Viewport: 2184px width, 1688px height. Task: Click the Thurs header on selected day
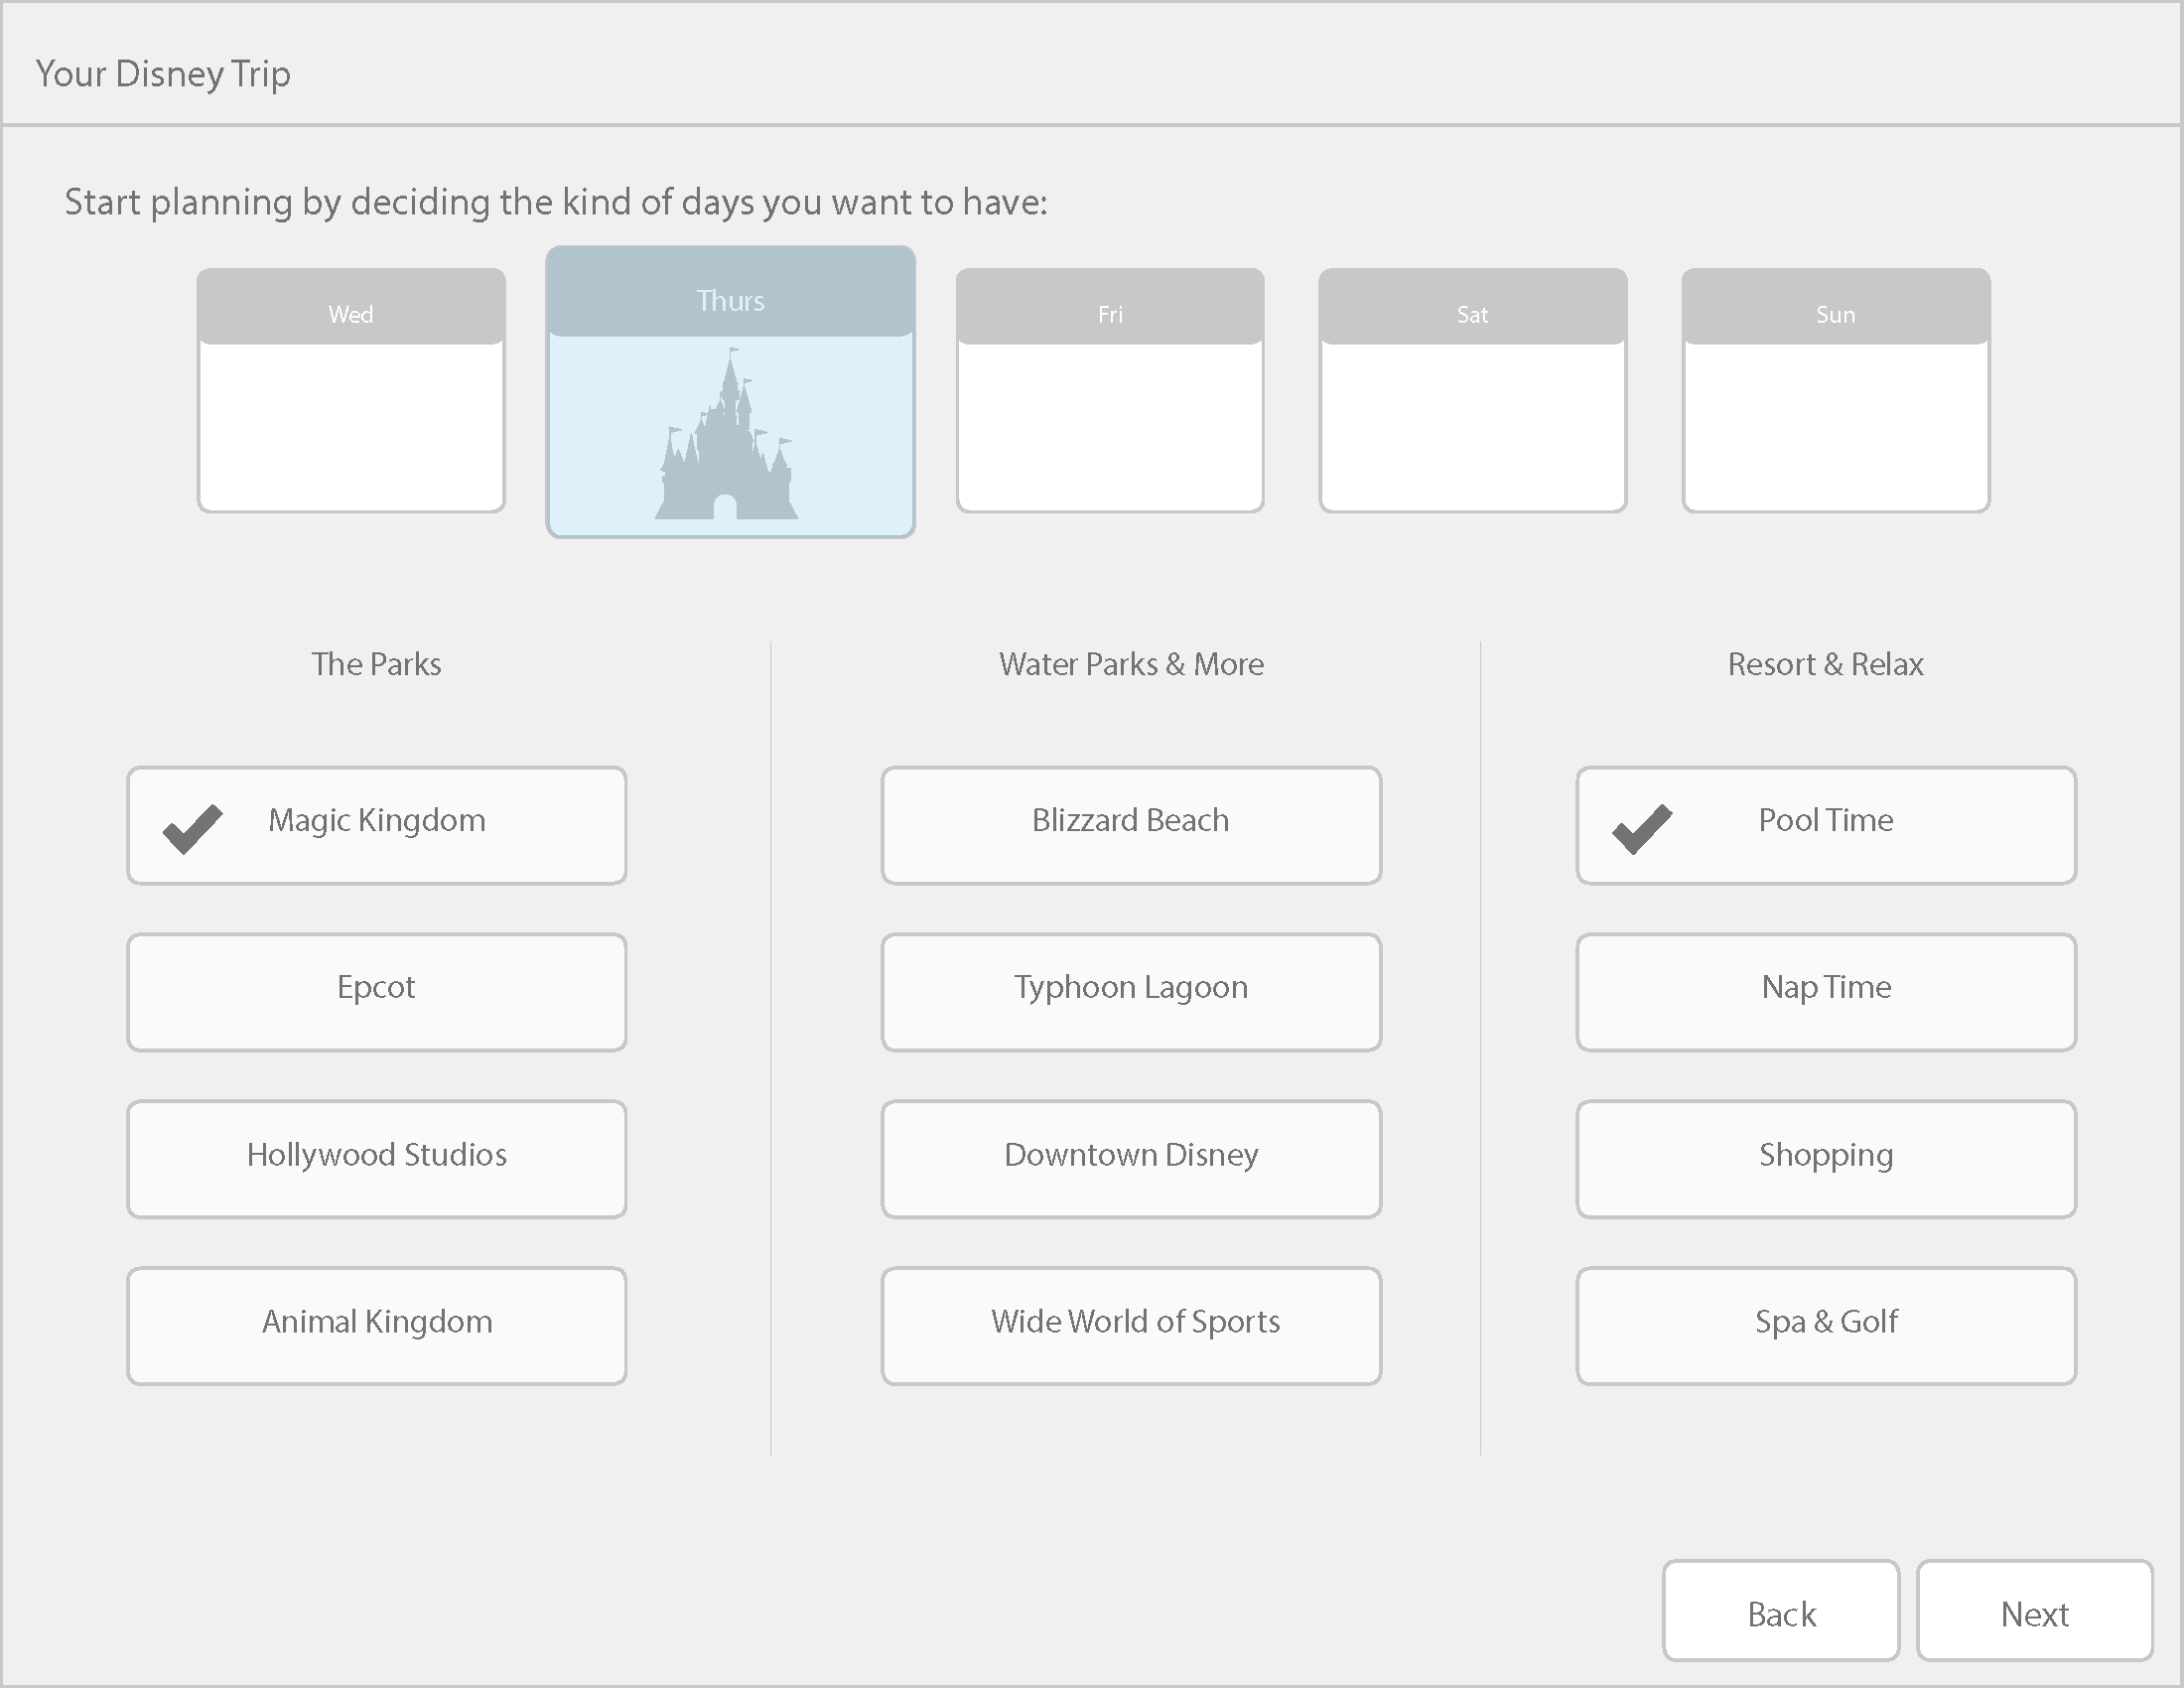pyautogui.click(x=730, y=301)
